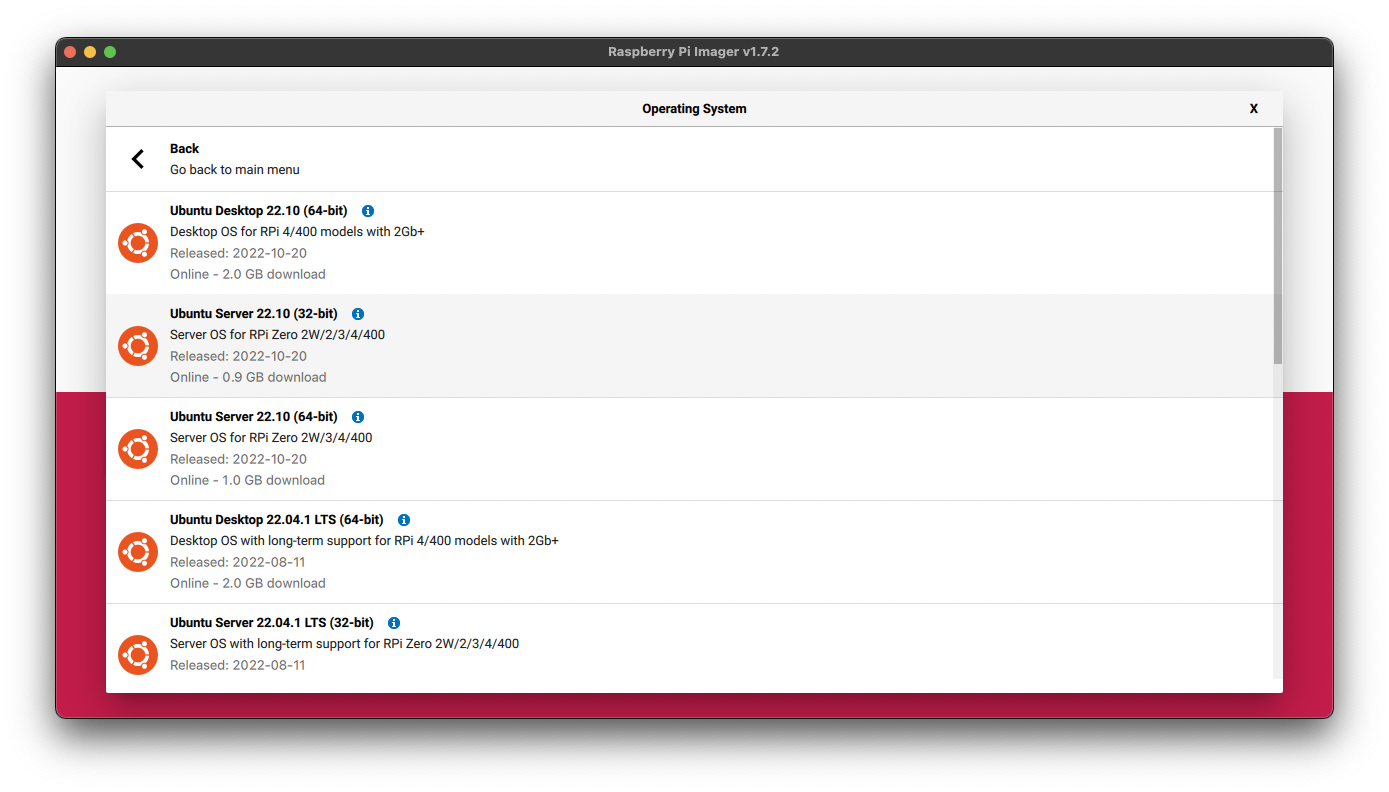The height and width of the screenshot is (792, 1389).
Task: Open info icon for Ubuntu Desktop 22.04.1 LTS
Action: [x=404, y=520]
